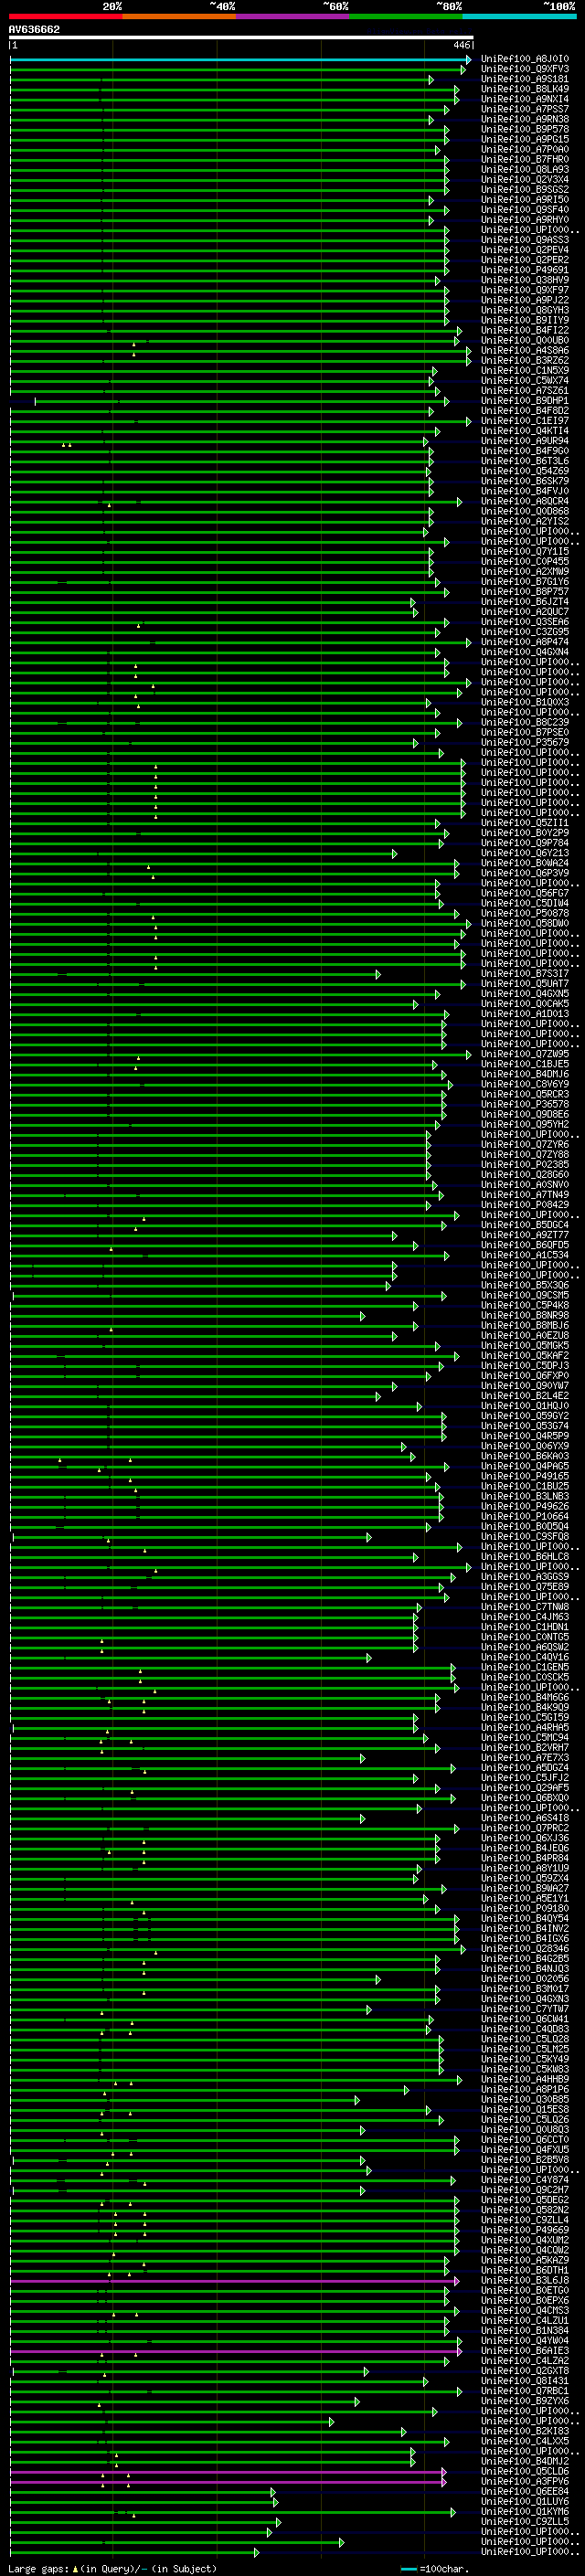This screenshot has width=585, height=2576.
Task: Select the UniRef100_A6QSW2 label
Action: (525, 1647)
